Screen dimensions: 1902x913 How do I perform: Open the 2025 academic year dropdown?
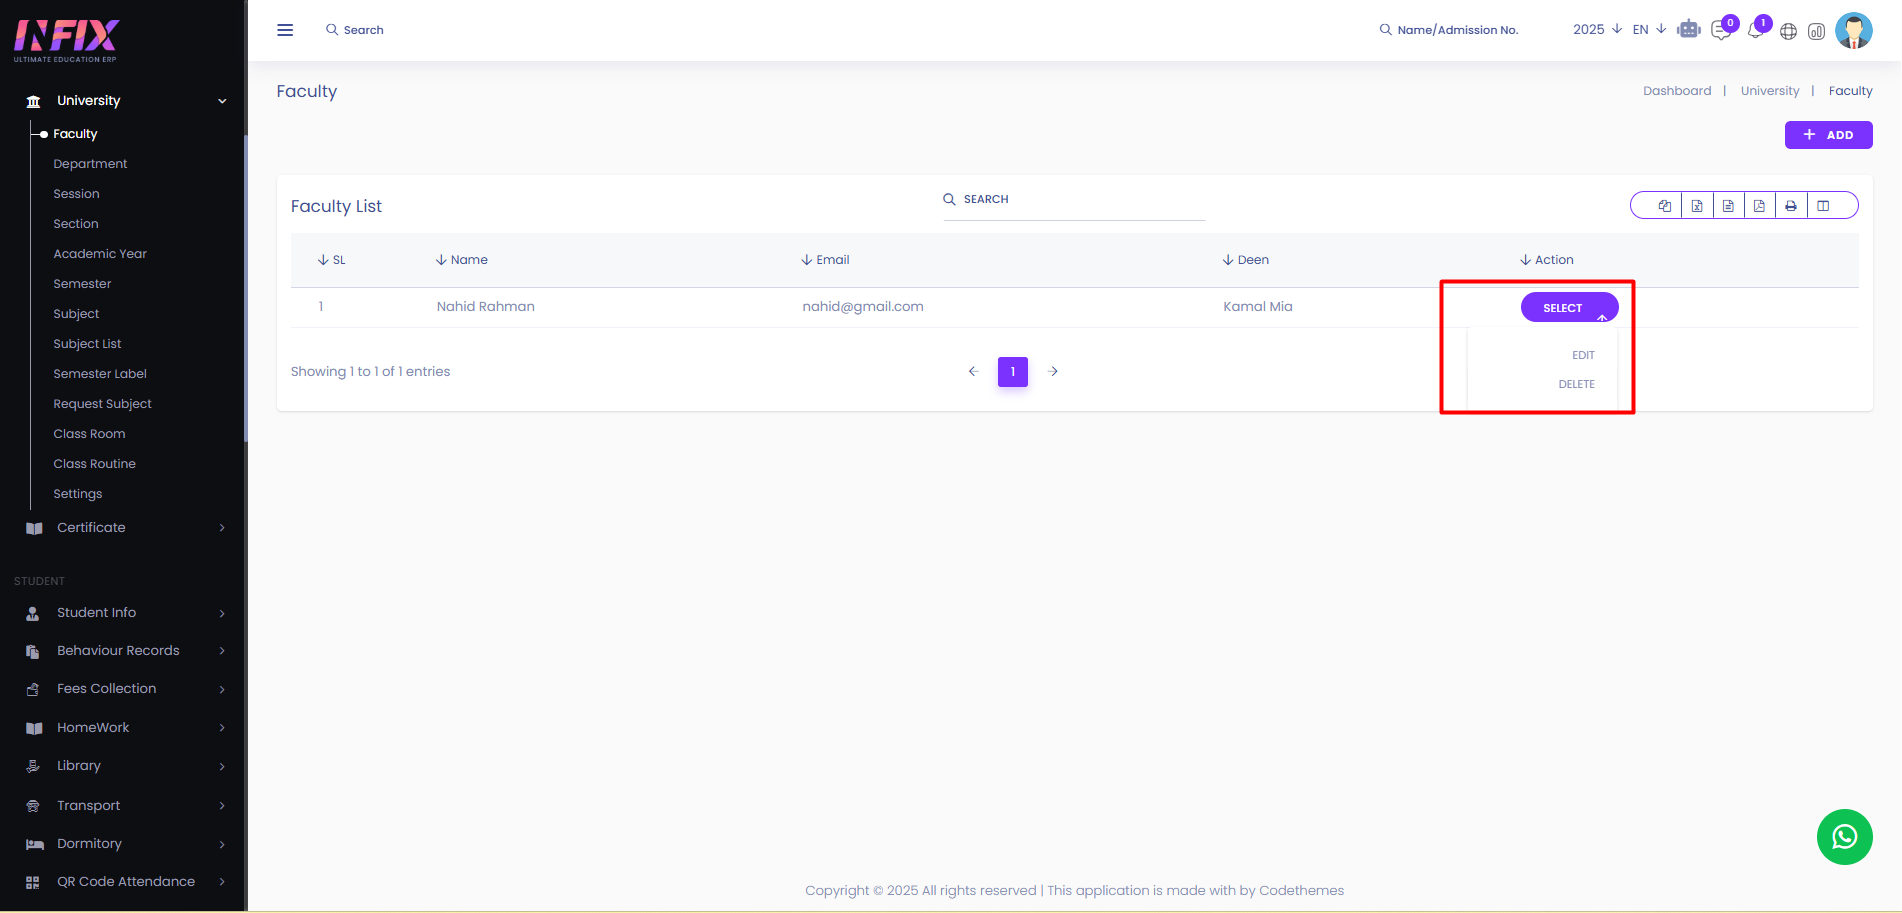(x=1597, y=30)
